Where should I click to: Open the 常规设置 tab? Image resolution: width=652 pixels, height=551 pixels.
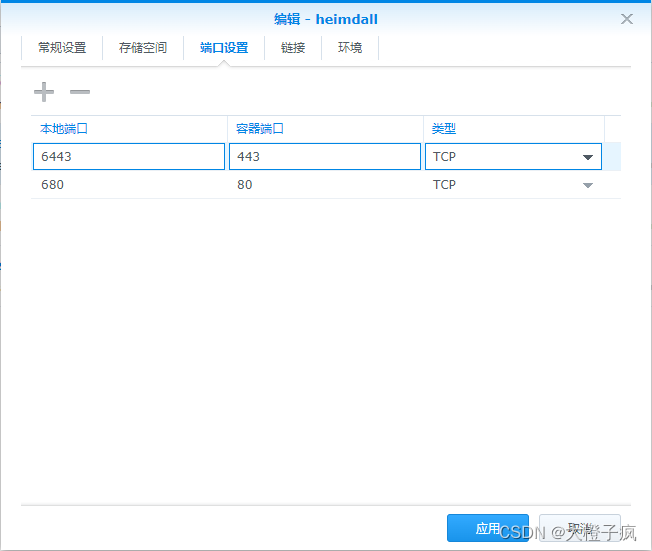coord(62,48)
